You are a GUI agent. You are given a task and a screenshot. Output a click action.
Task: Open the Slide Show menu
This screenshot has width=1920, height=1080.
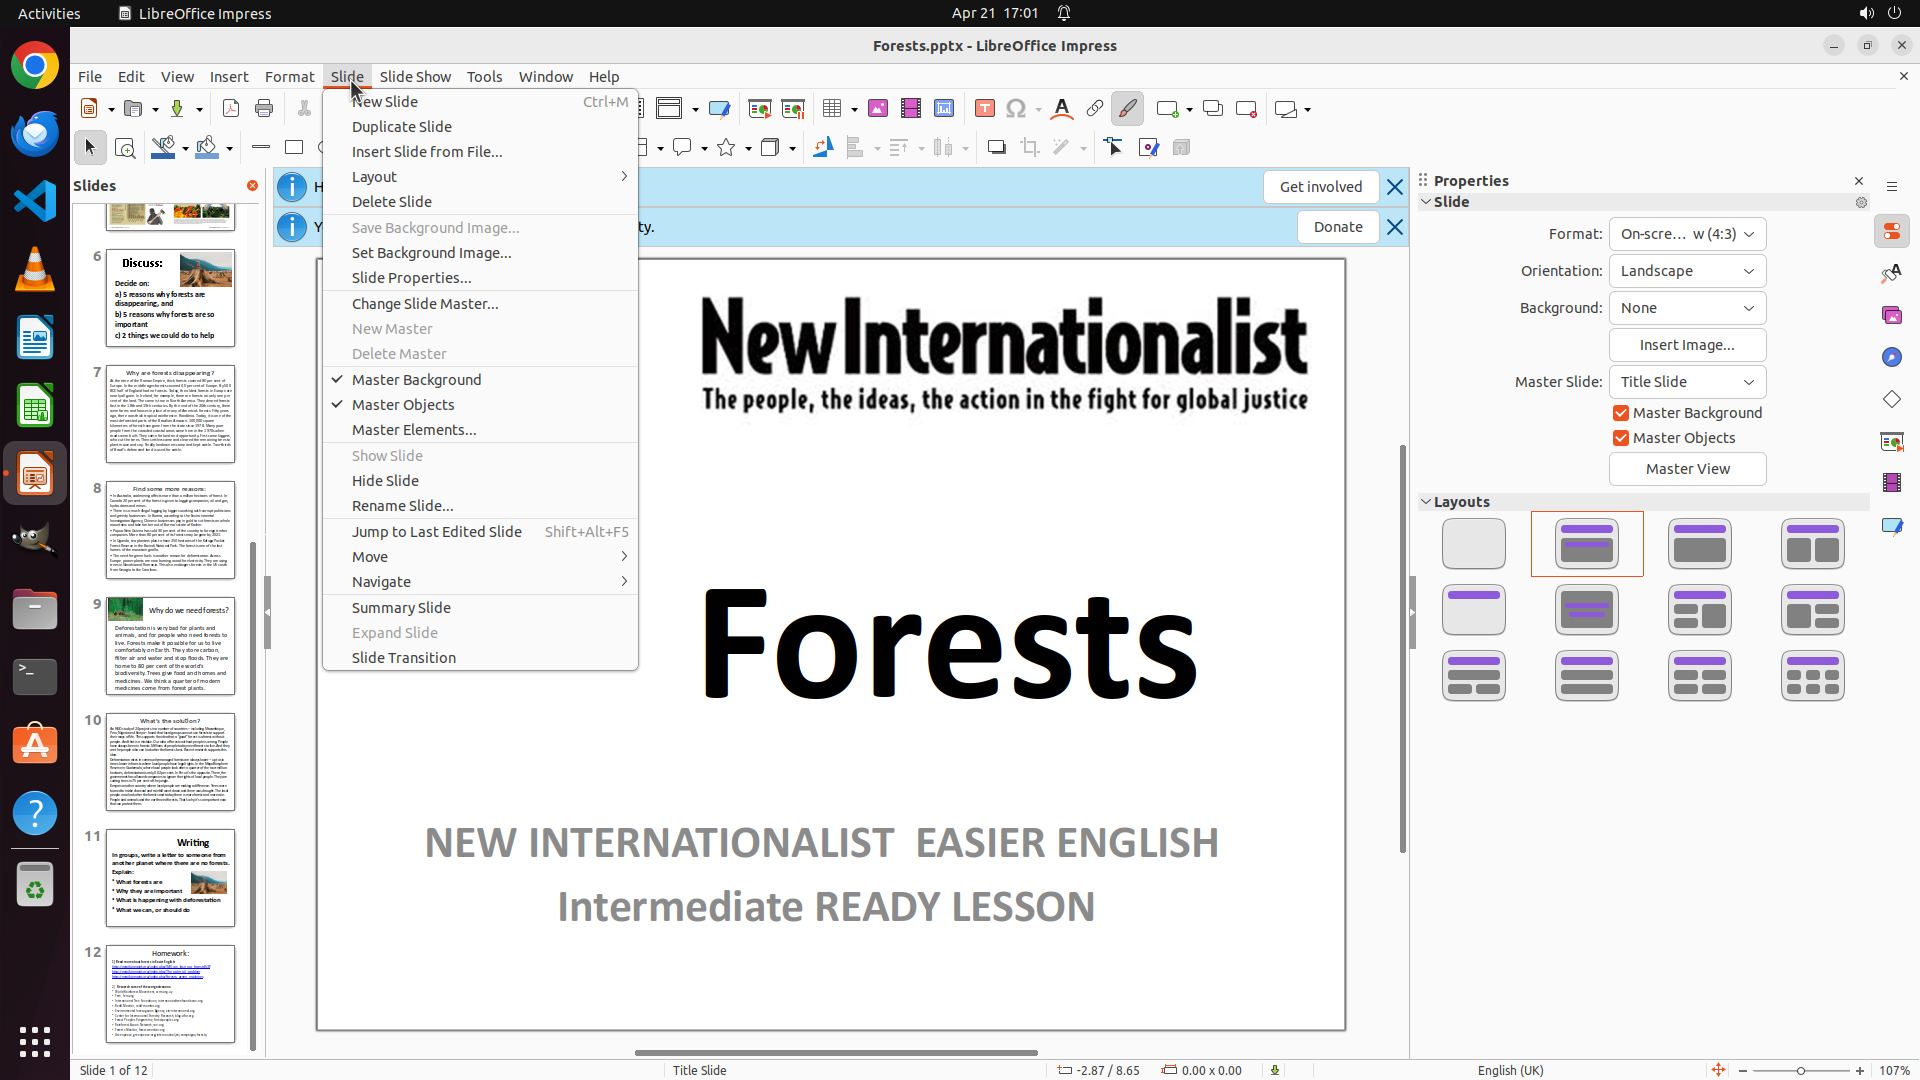click(x=415, y=77)
